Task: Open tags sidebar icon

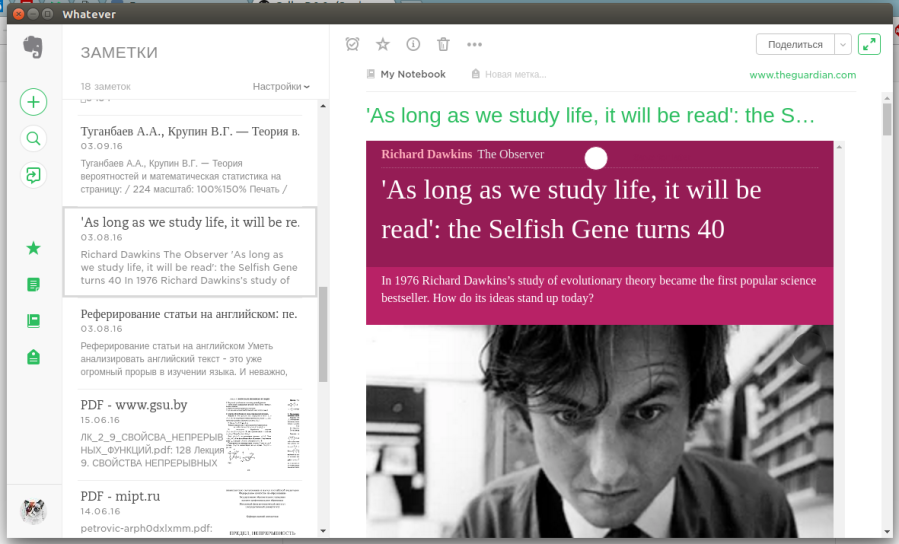Action: 33,357
